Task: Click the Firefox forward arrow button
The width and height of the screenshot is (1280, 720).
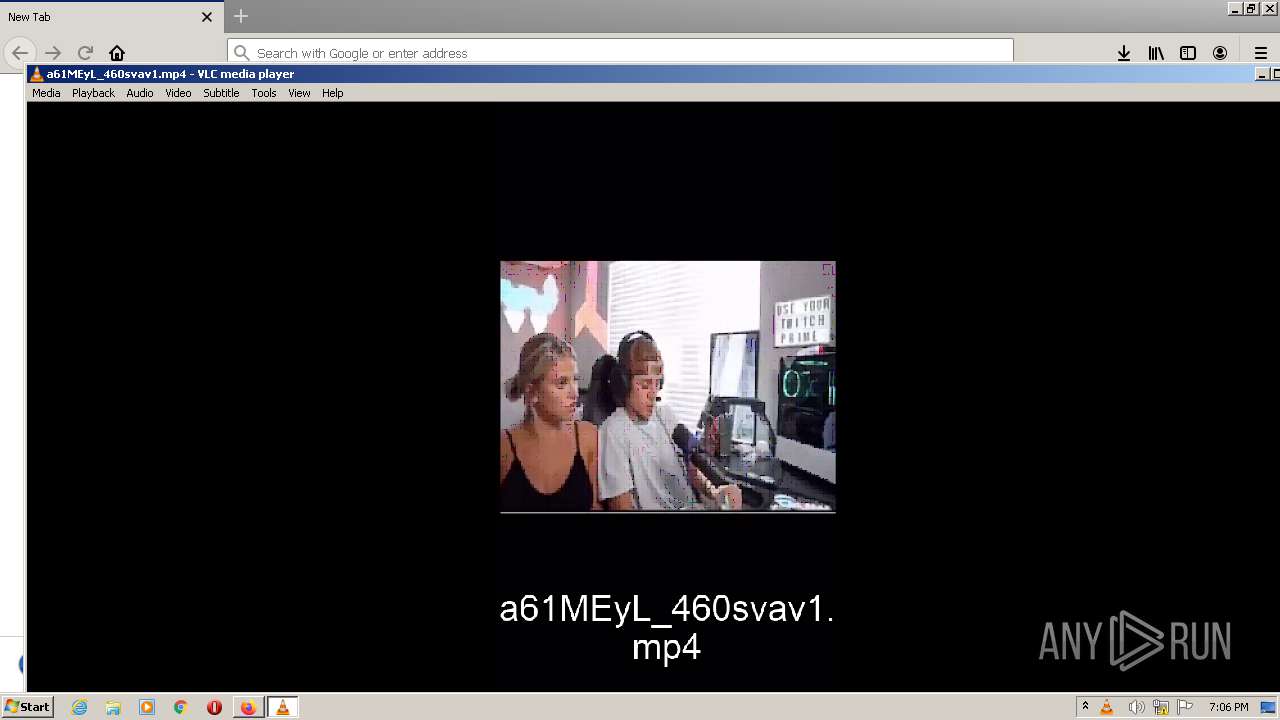Action: 53,53
